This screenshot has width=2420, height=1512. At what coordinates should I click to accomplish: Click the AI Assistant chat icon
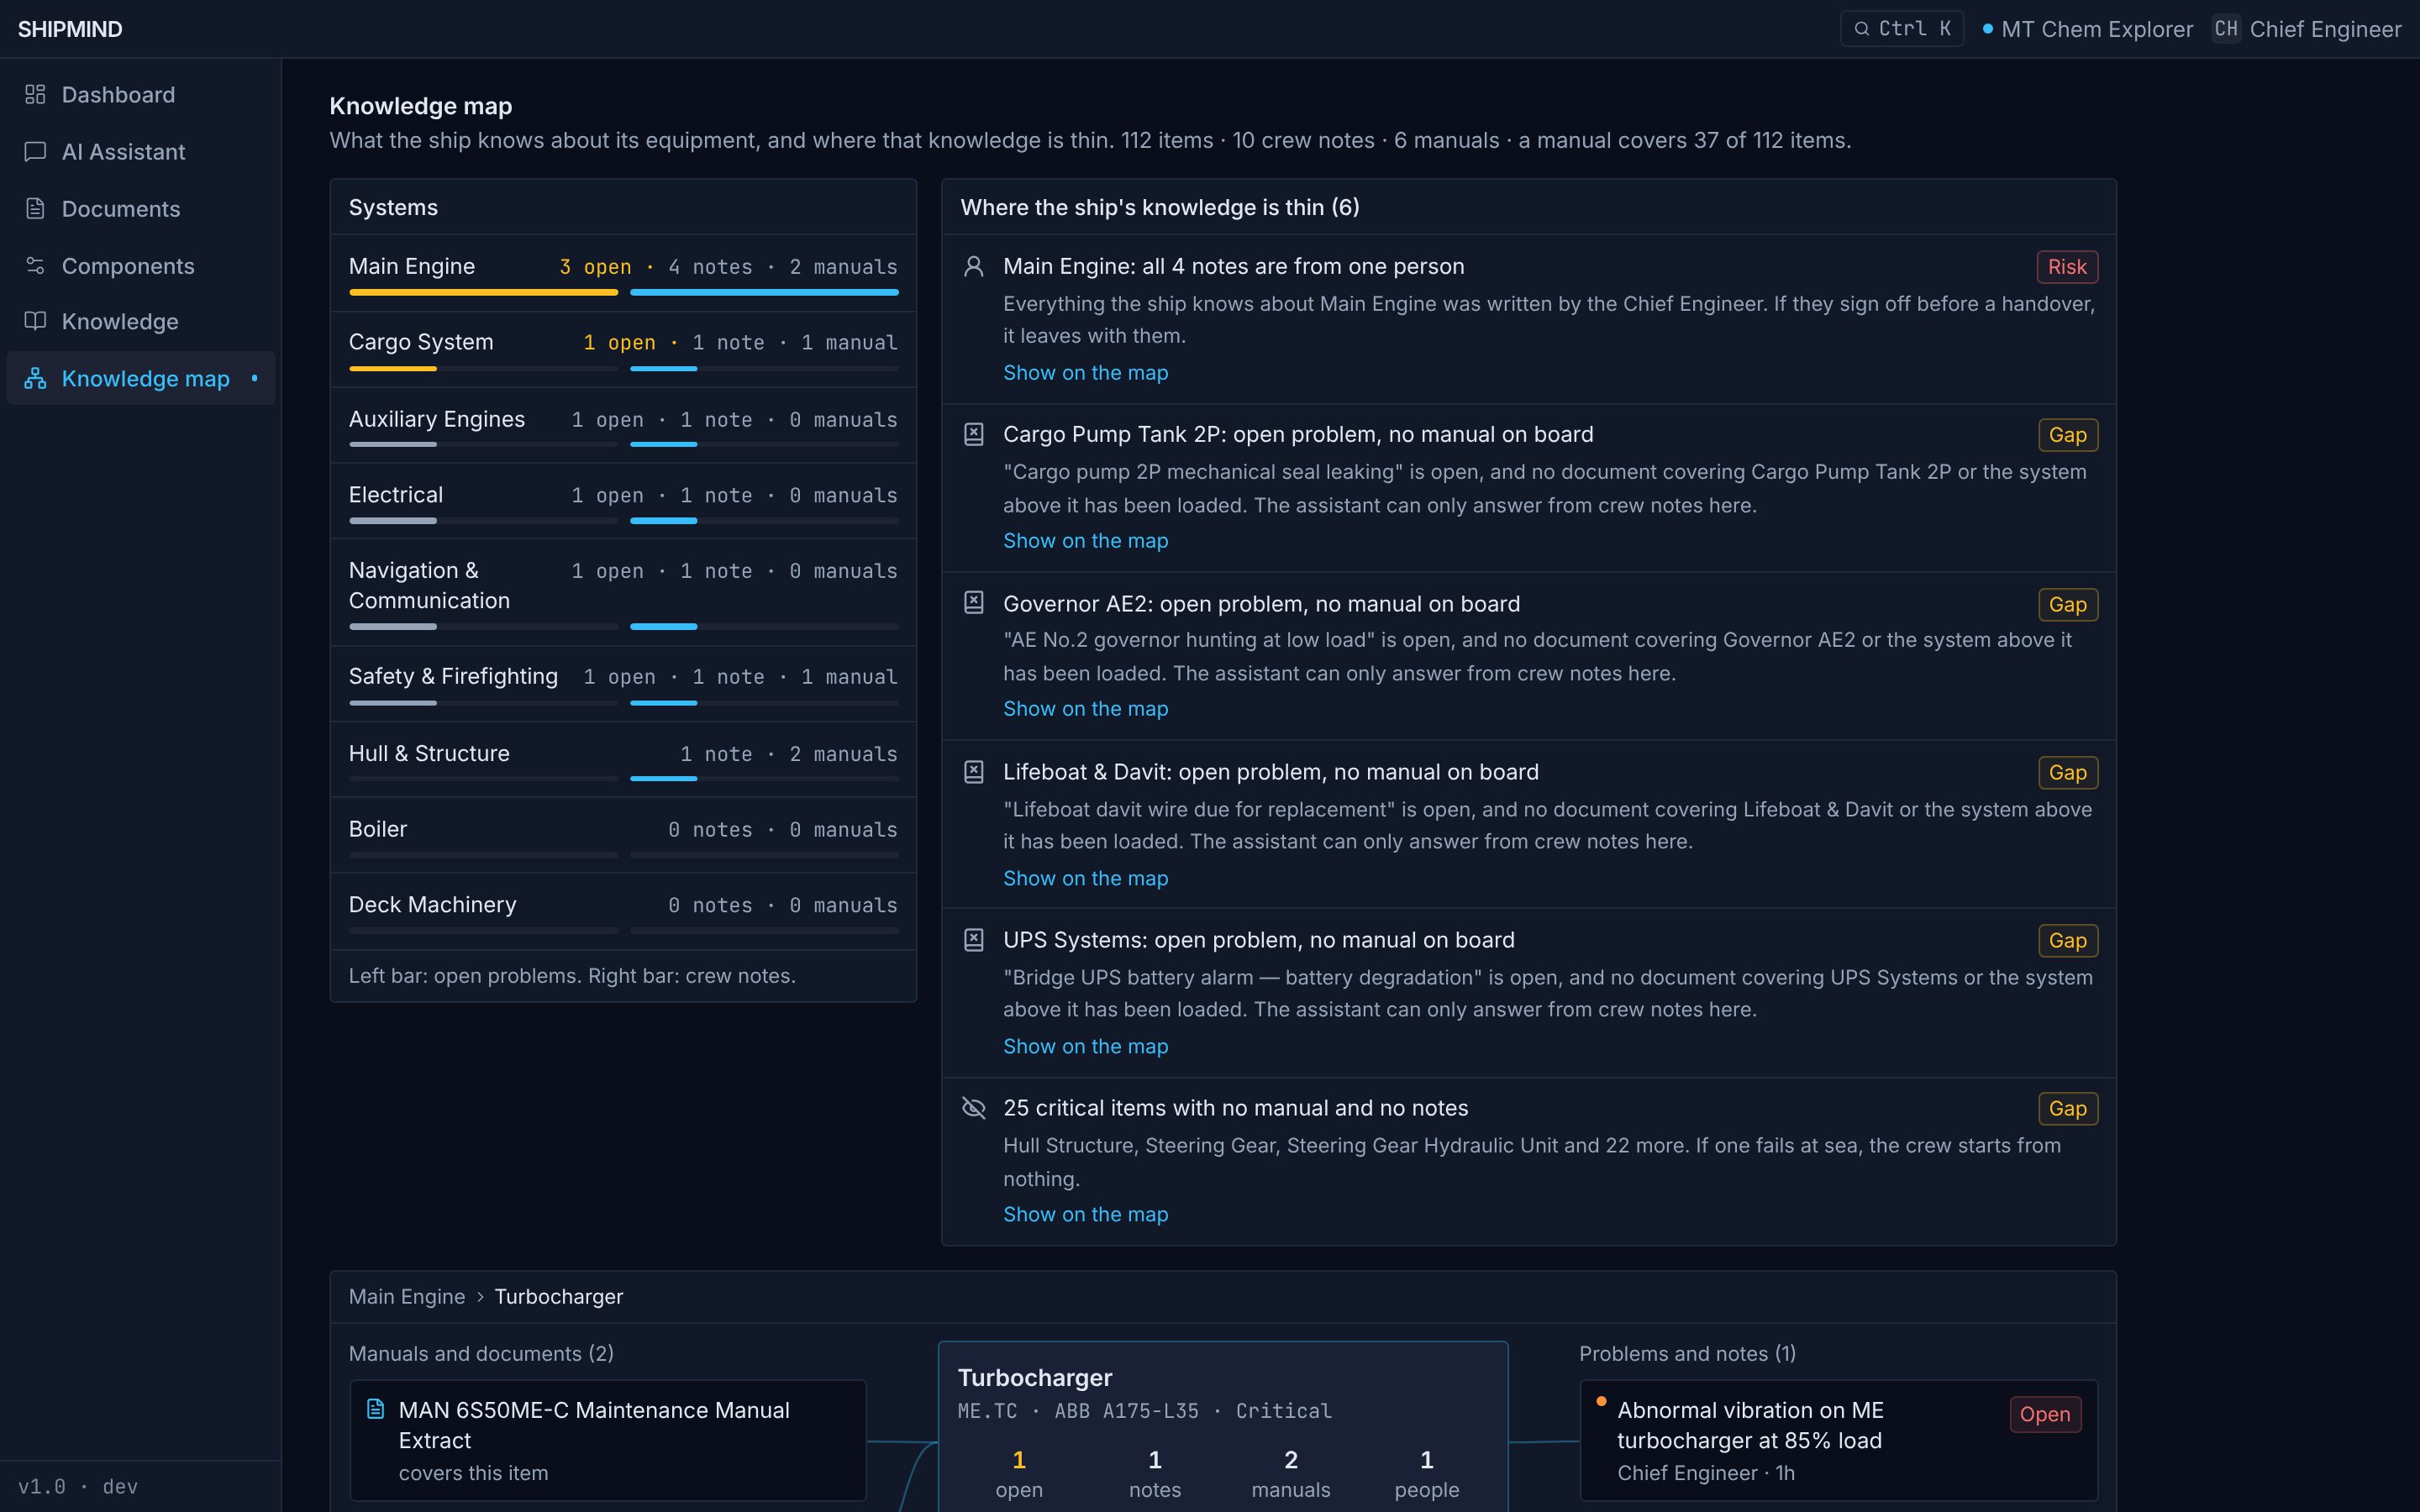(x=35, y=151)
